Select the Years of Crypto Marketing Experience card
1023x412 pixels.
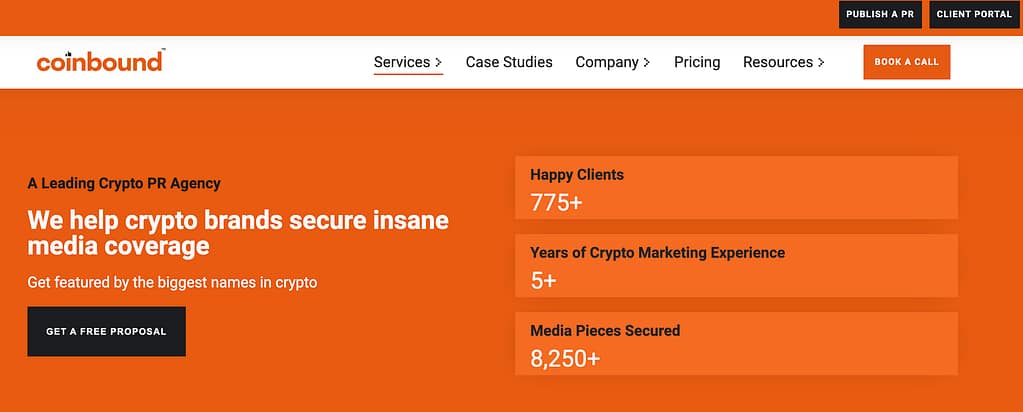[x=736, y=266]
